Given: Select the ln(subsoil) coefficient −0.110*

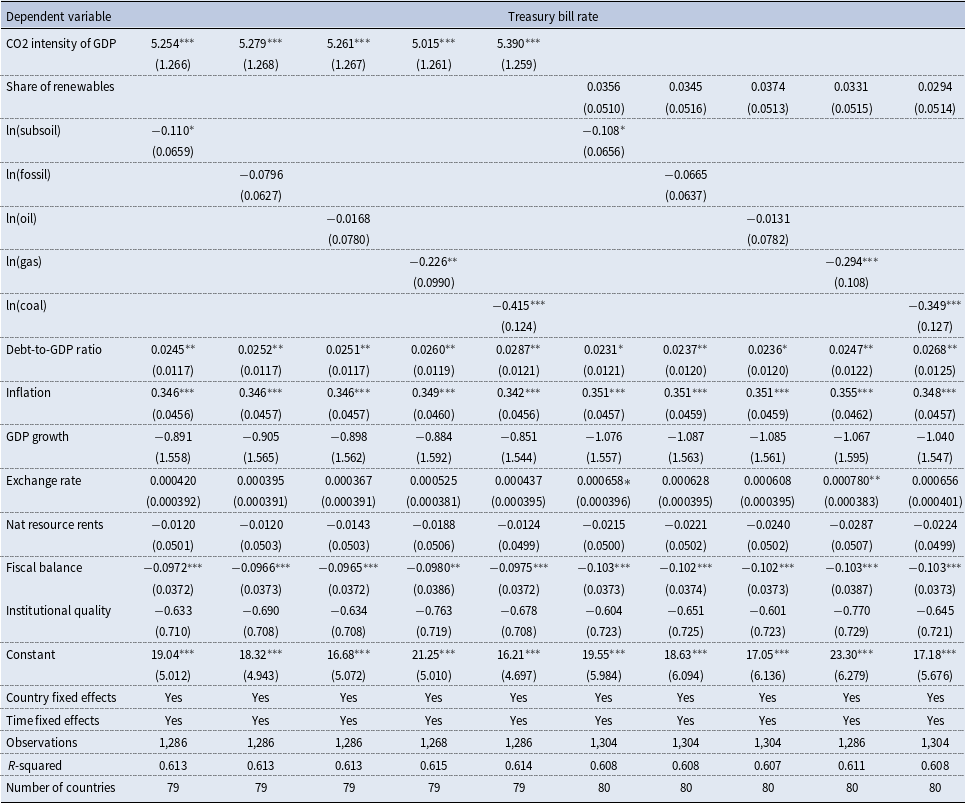Looking at the screenshot, I should tap(173, 130).
